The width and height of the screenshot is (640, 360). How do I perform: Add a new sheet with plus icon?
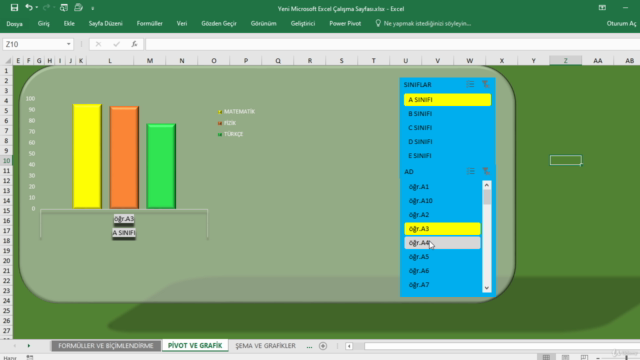[x=323, y=346]
